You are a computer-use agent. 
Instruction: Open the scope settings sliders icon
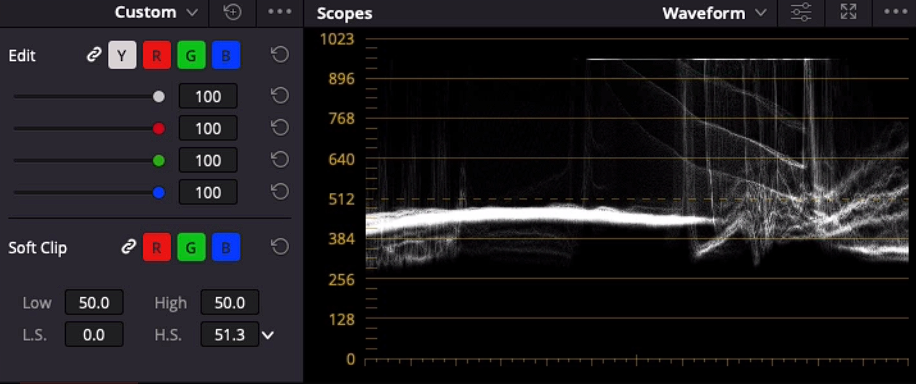tap(801, 12)
